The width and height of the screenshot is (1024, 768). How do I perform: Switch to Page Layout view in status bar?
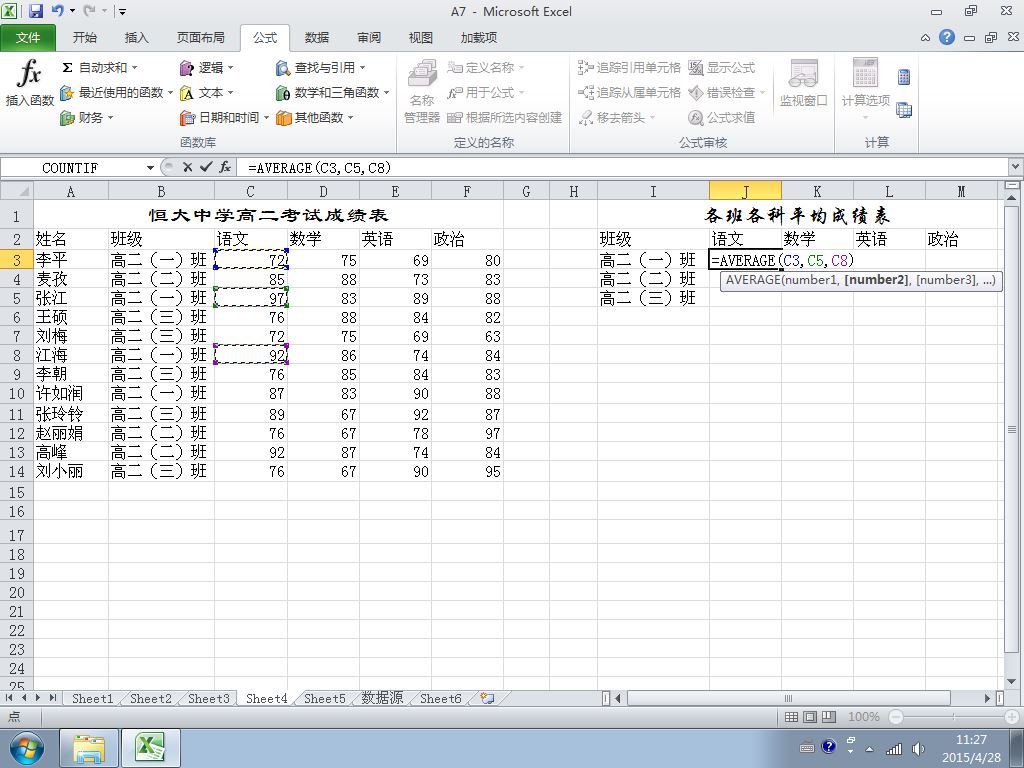(810, 717)
